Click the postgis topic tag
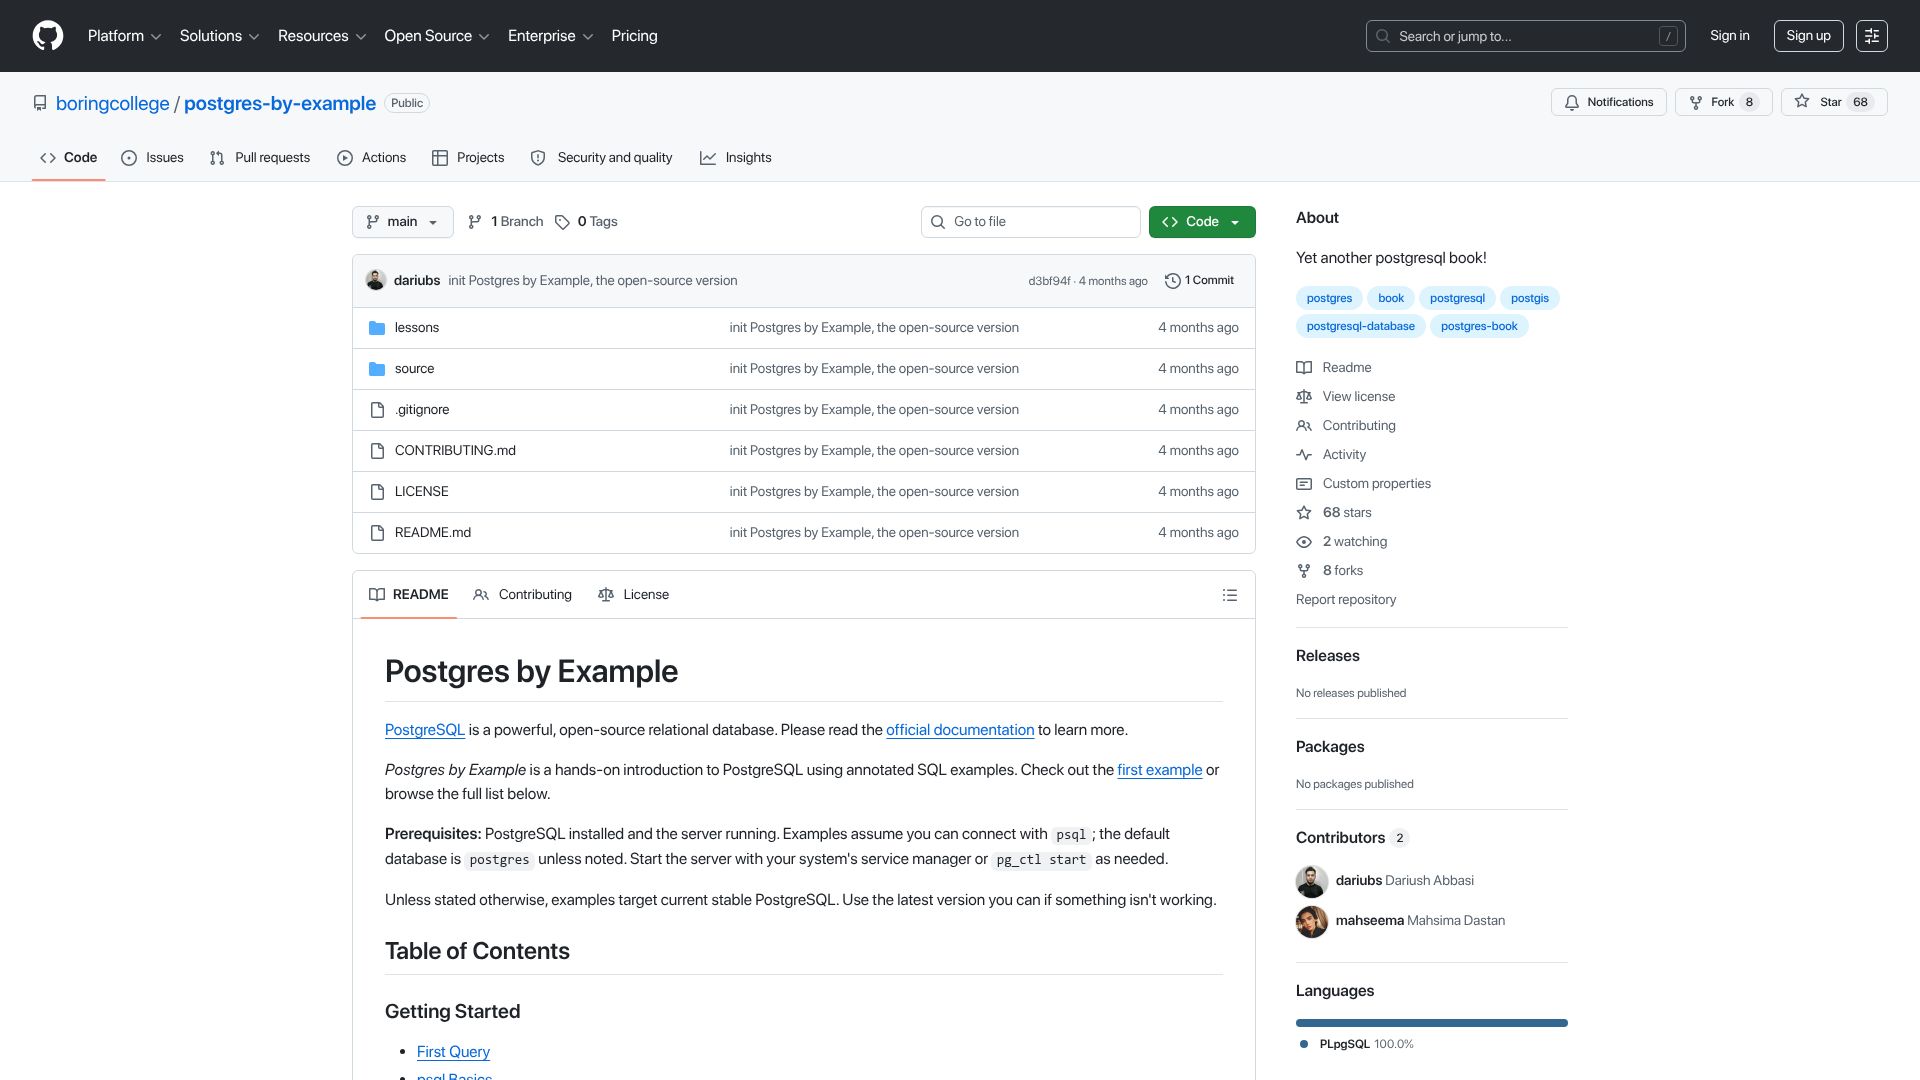Screen dimensions: 1920x1080 (1529, 299)
